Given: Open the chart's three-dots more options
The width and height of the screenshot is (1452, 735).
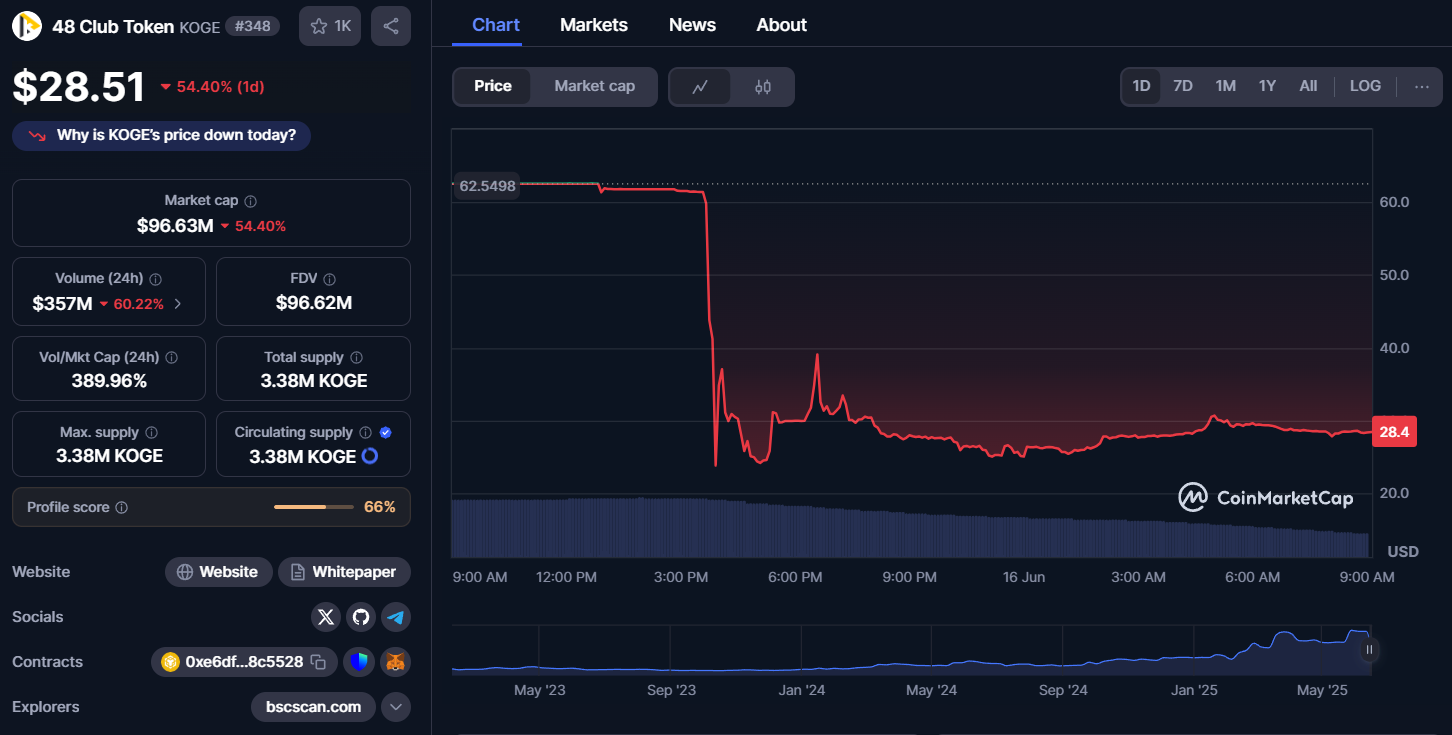Looking at the screenshot, I should click(1422, 86).
